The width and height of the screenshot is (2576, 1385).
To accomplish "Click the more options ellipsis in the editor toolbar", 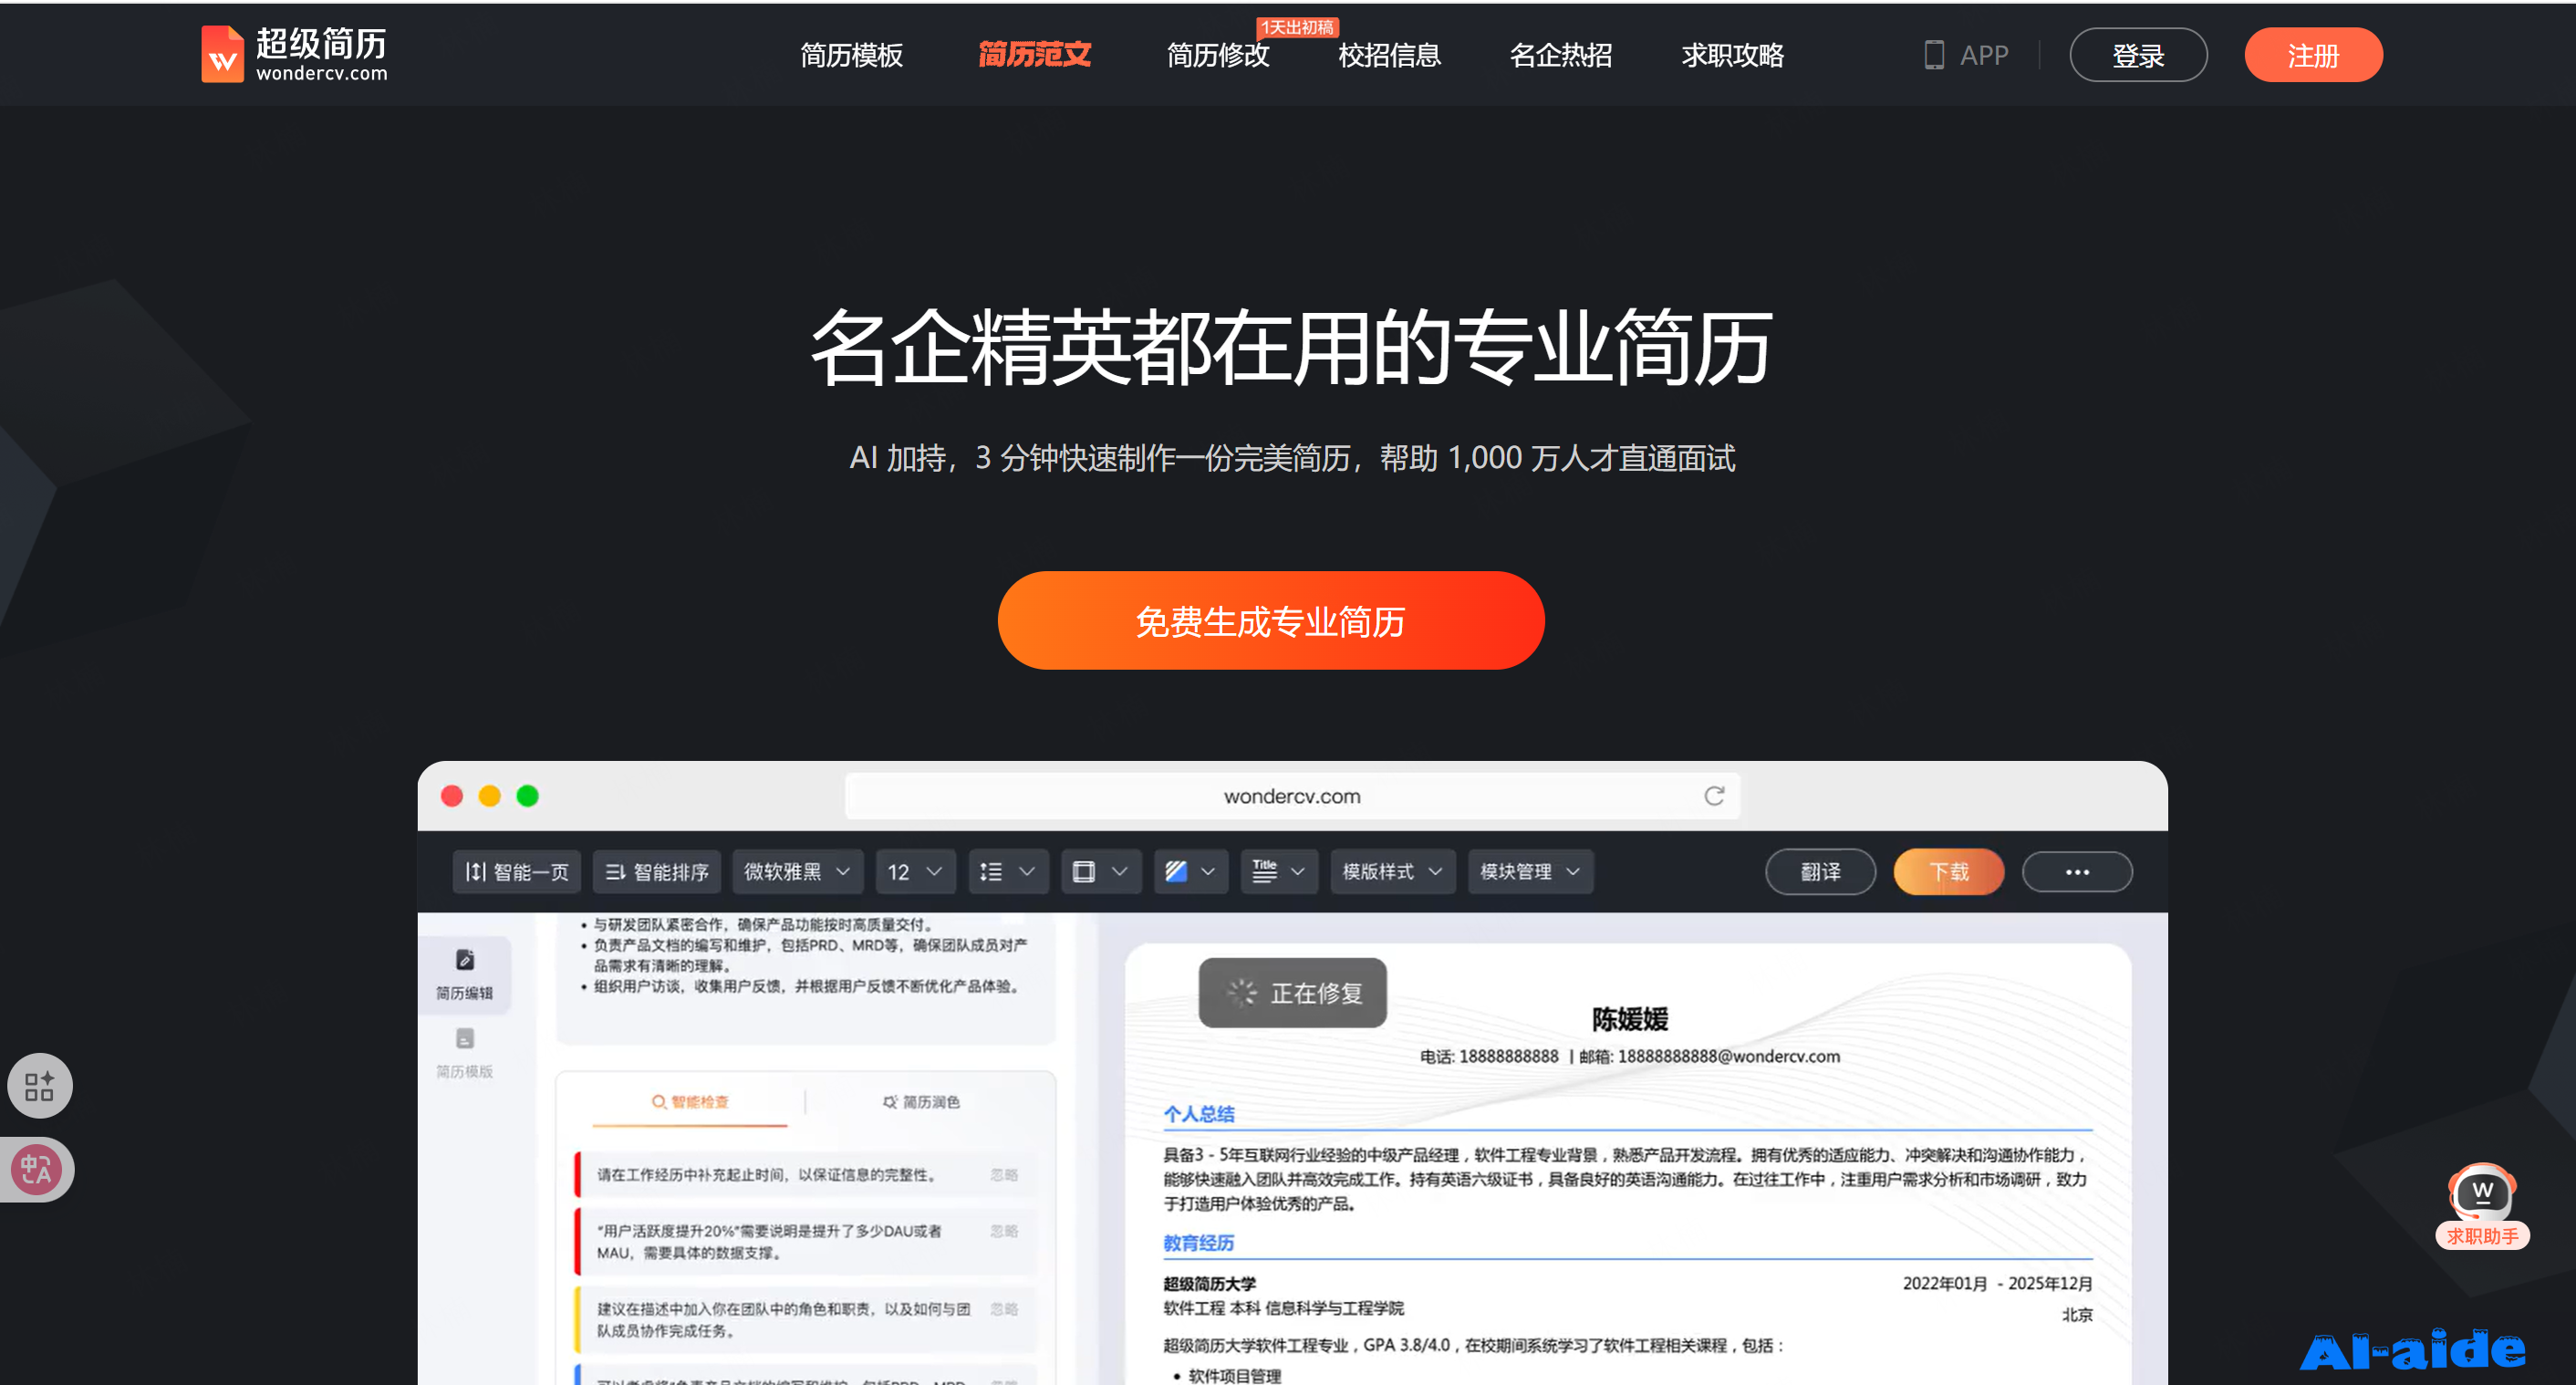I will (2077, 871).
